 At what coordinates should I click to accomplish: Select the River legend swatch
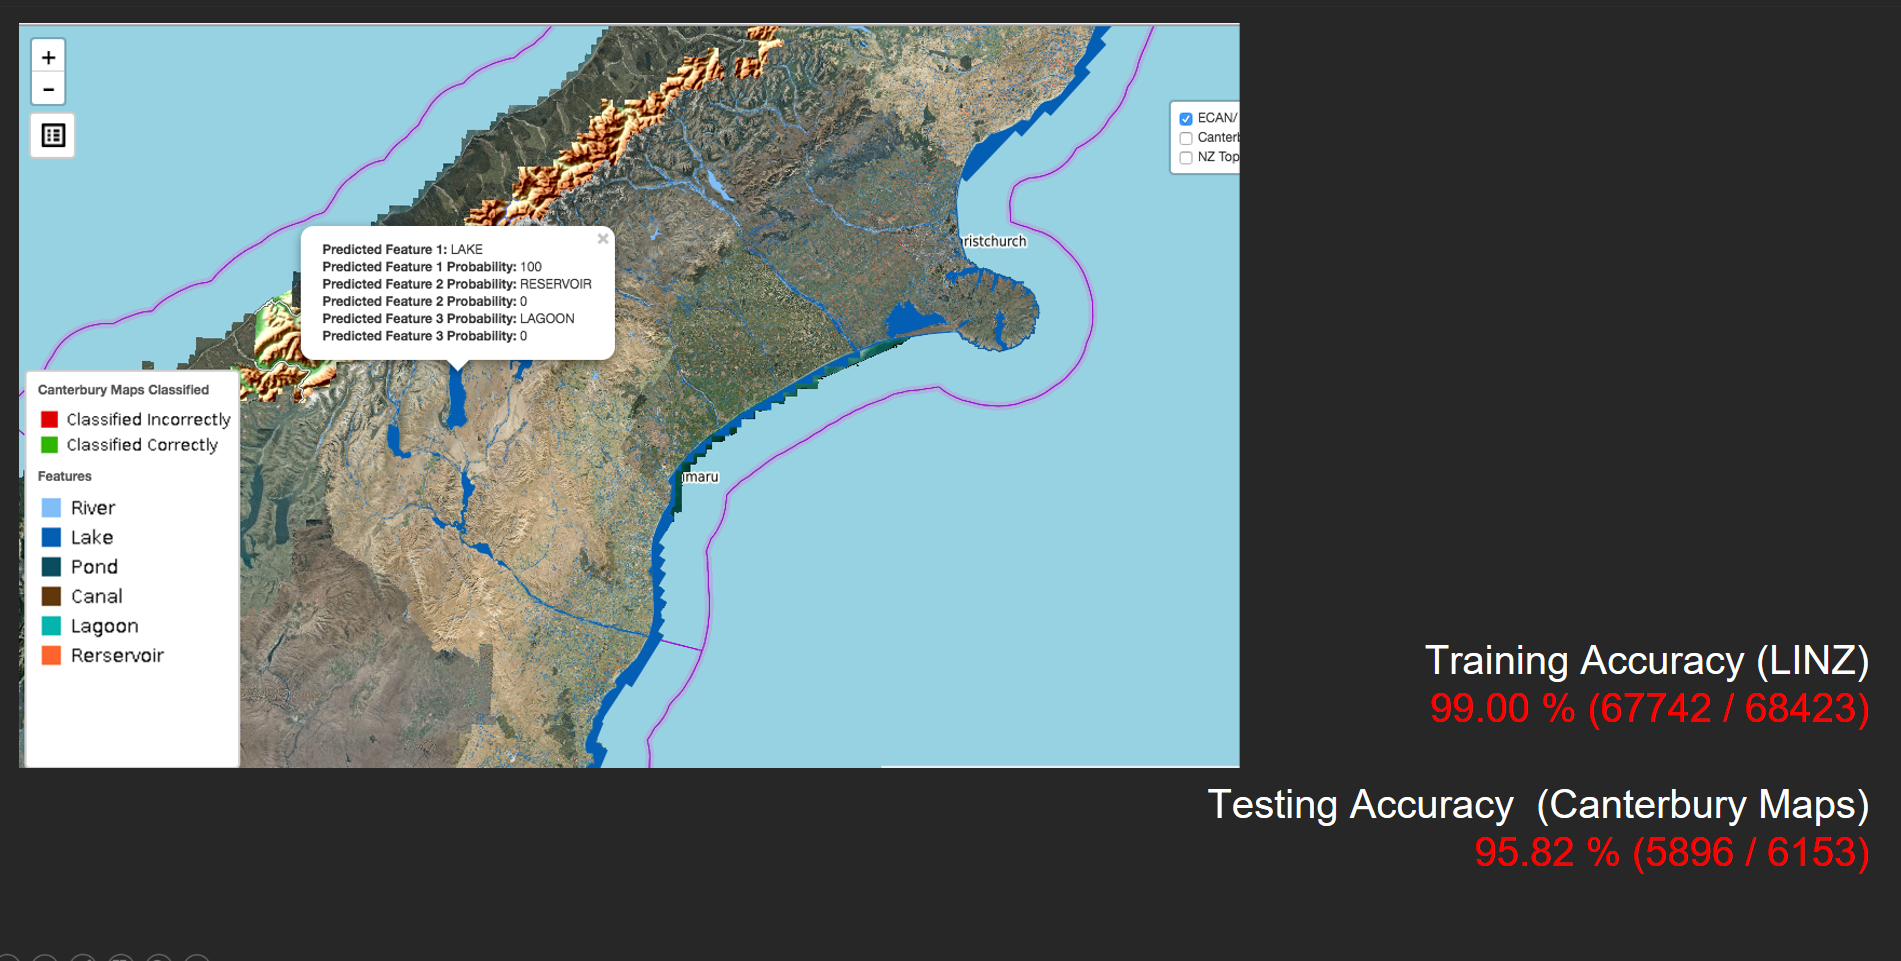(x=51, y=508)
